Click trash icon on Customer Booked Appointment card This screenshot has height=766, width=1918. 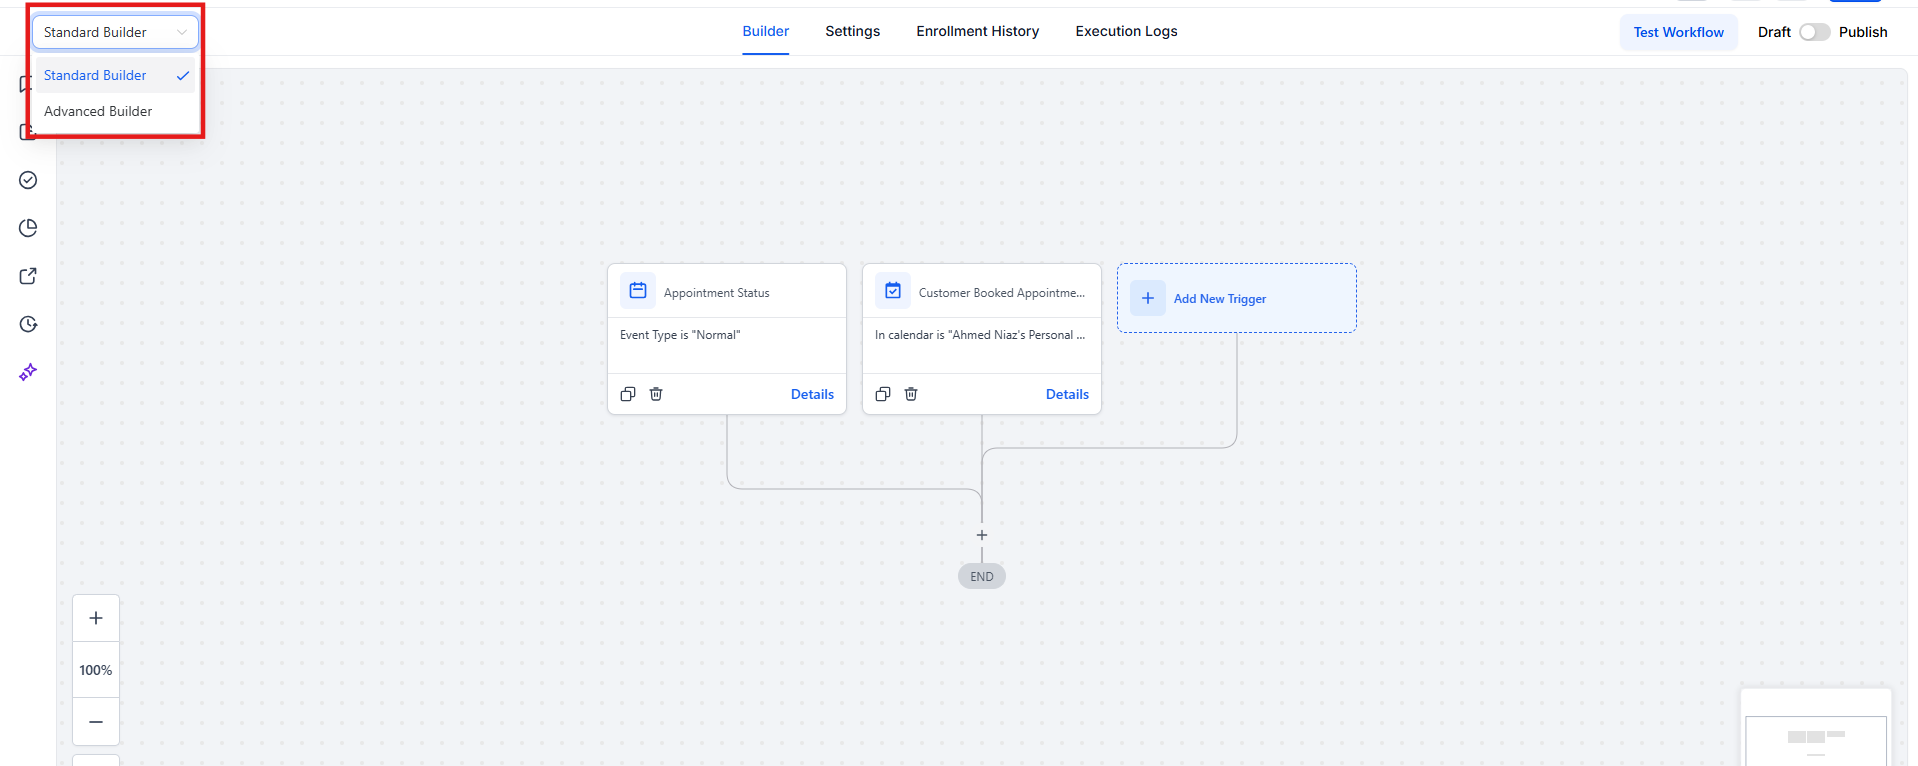tap(911, 394)
